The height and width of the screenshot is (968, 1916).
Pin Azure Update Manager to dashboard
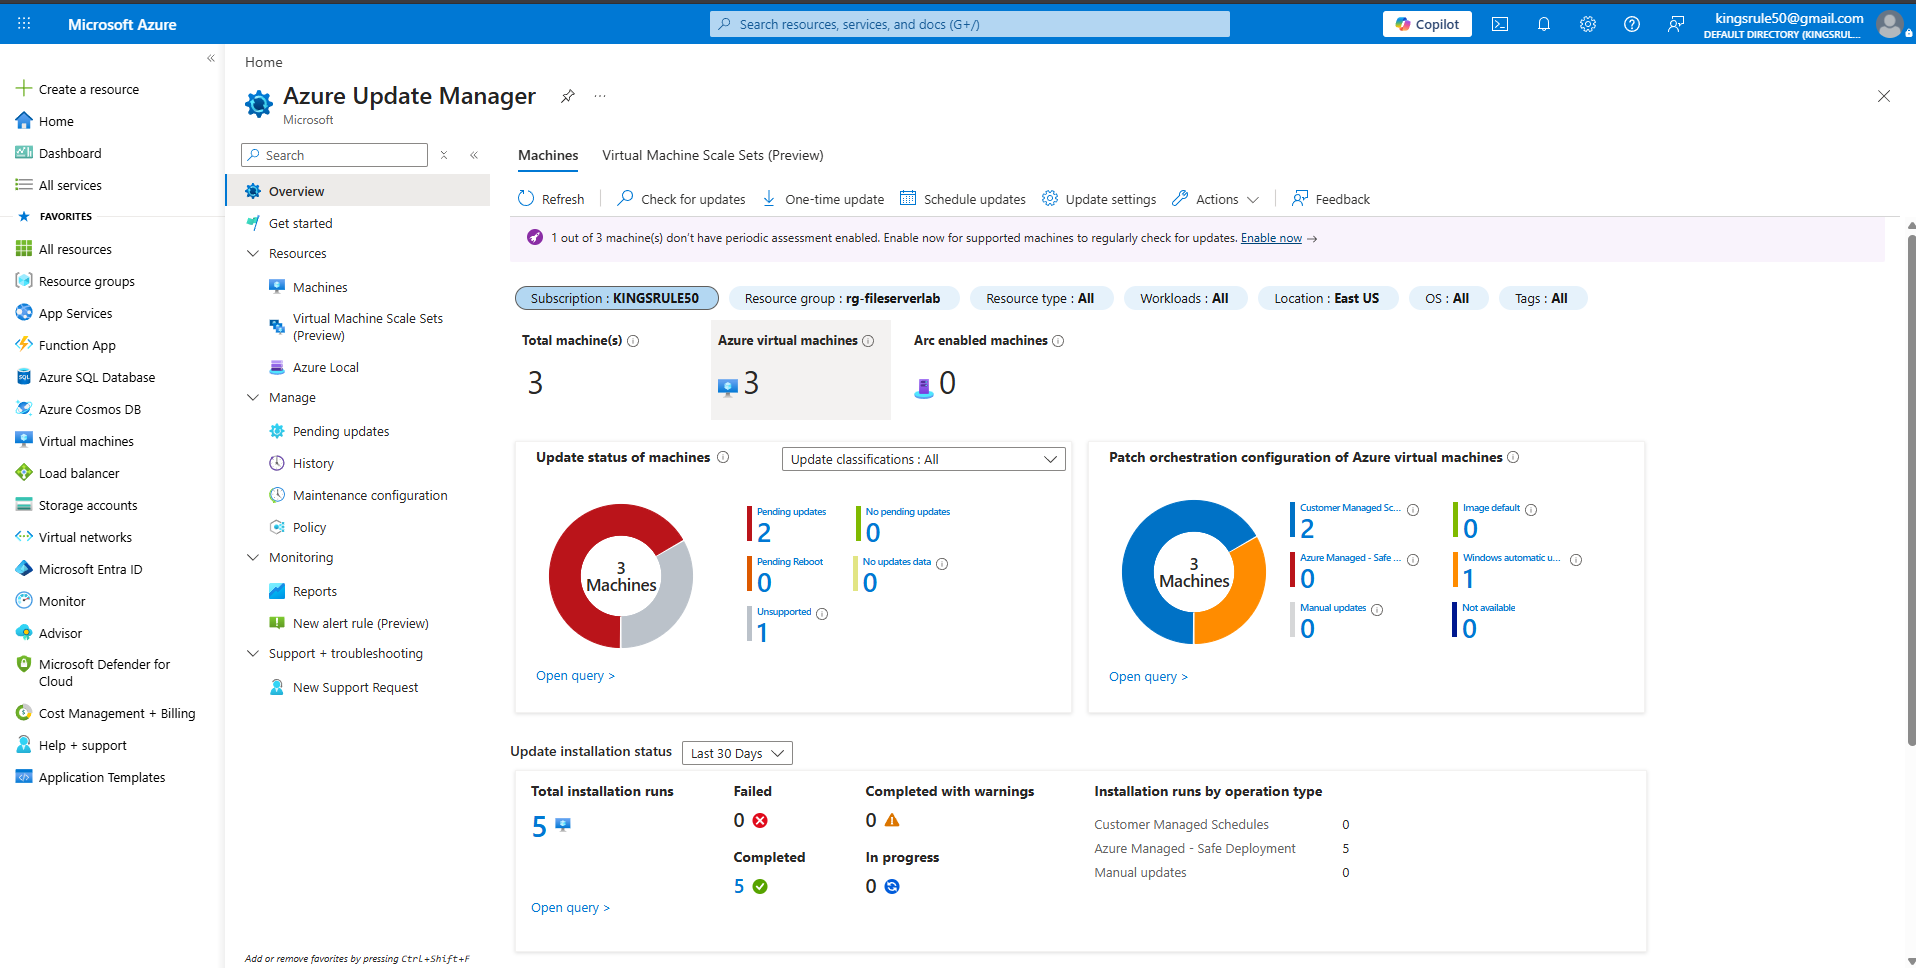[568, 96]
